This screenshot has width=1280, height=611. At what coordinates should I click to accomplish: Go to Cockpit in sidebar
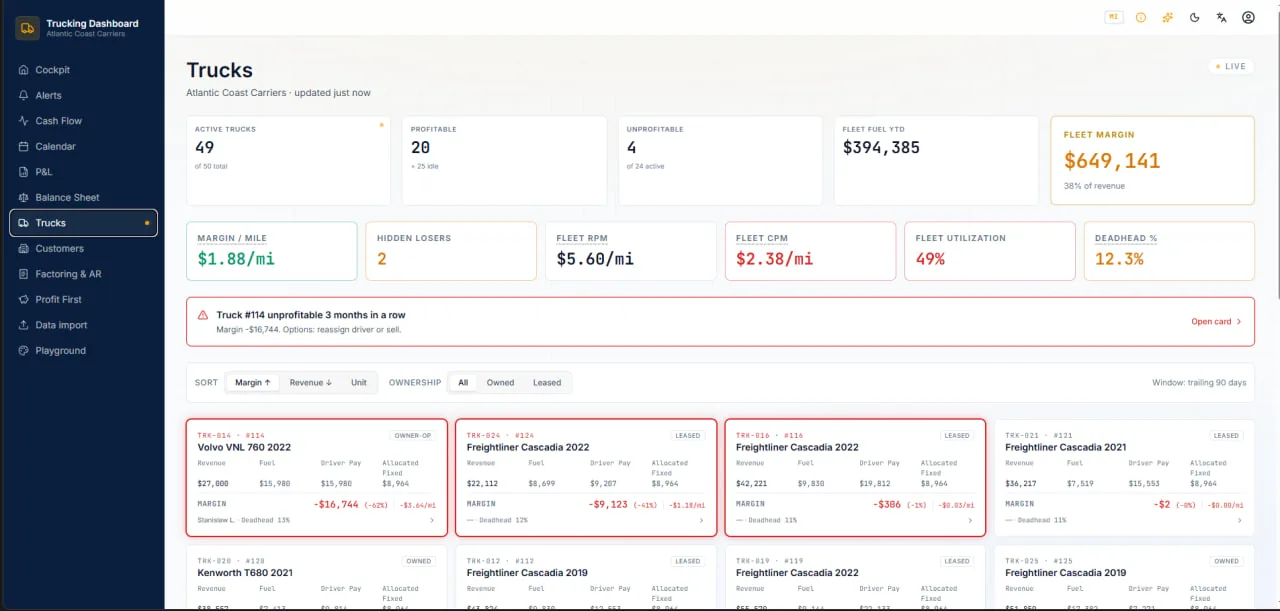click(83, 70)
